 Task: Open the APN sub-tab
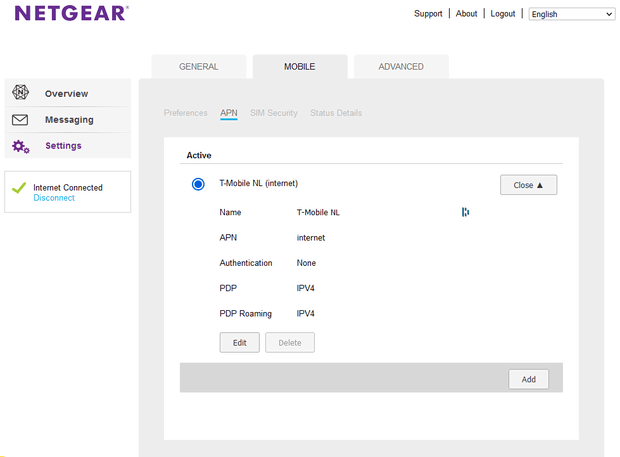pyautogui.click(x=229, y=113)
